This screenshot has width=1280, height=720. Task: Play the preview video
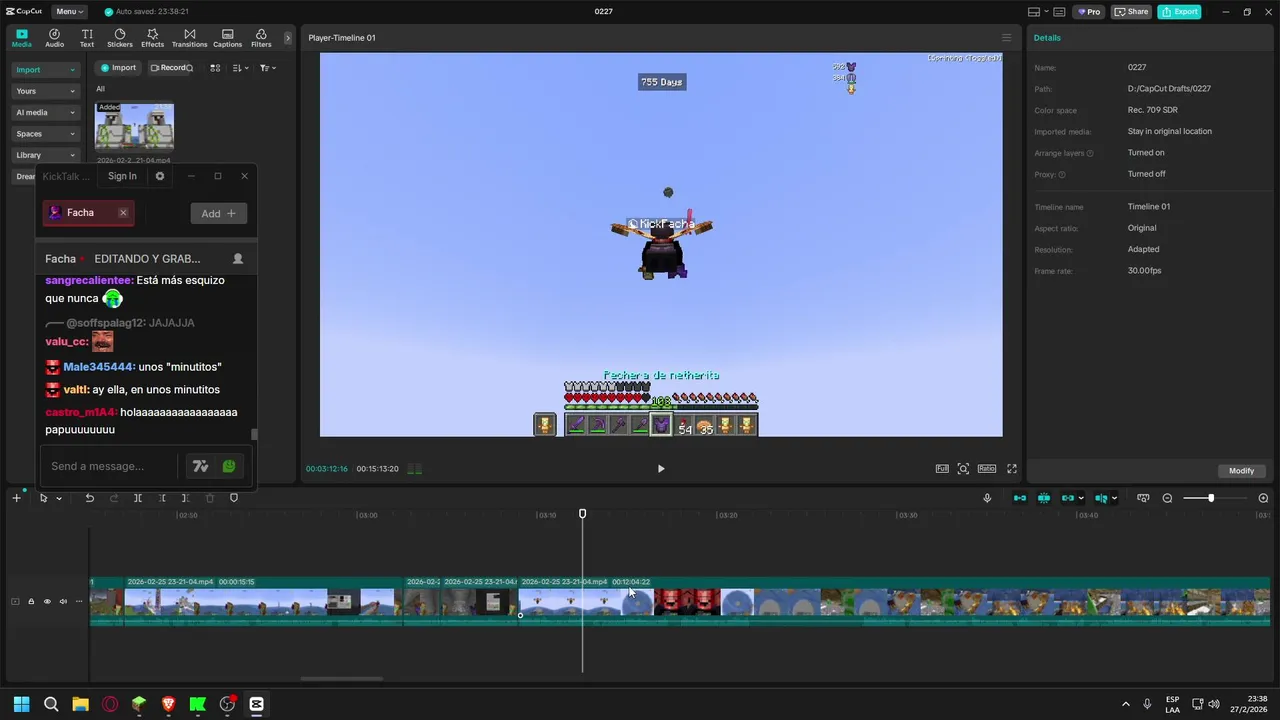661,468
